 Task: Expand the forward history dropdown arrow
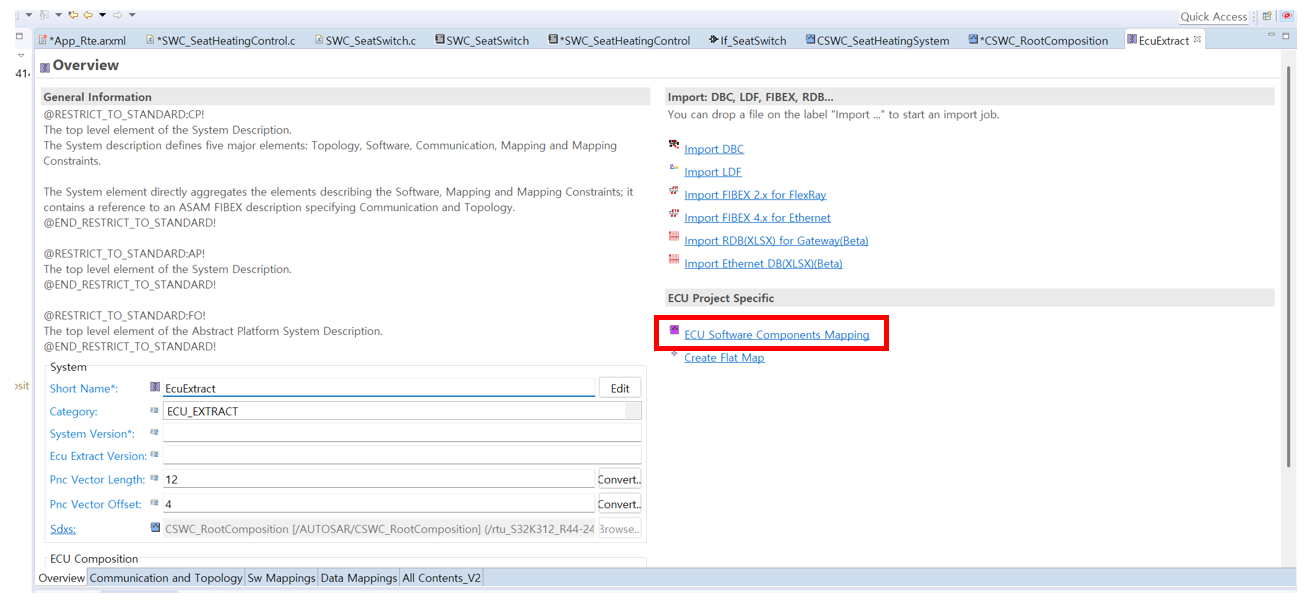132,15
